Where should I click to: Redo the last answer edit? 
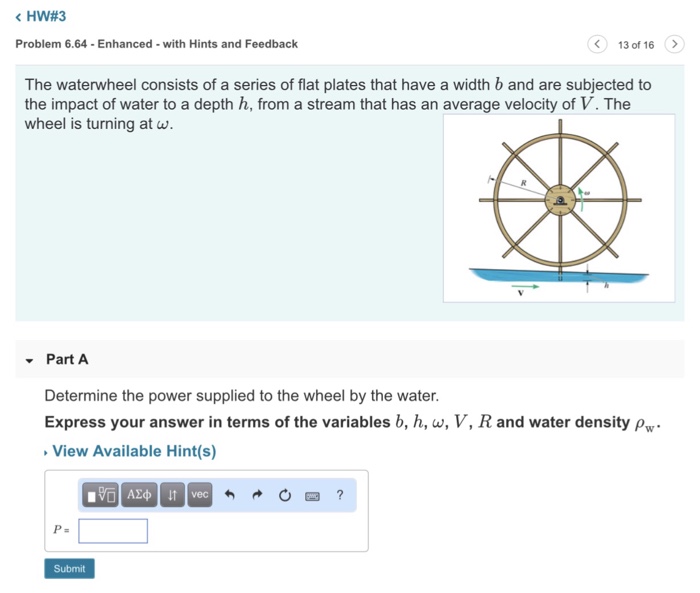(257, 495)
